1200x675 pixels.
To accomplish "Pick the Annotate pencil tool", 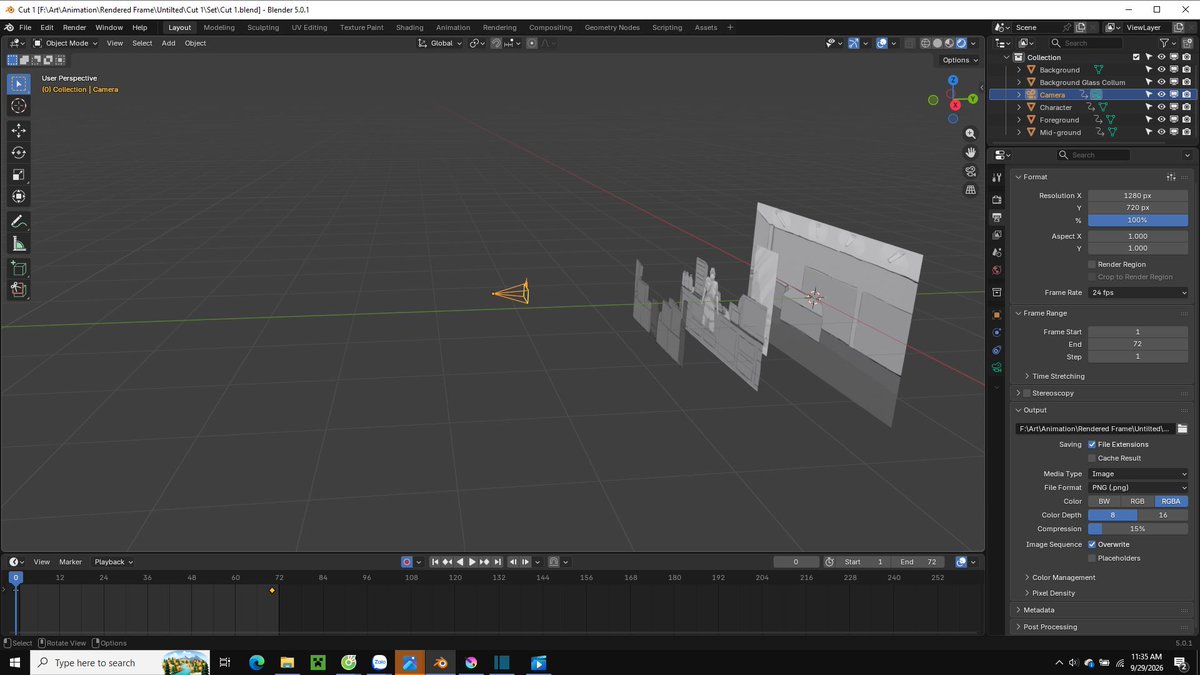I will tap(19, 222).
